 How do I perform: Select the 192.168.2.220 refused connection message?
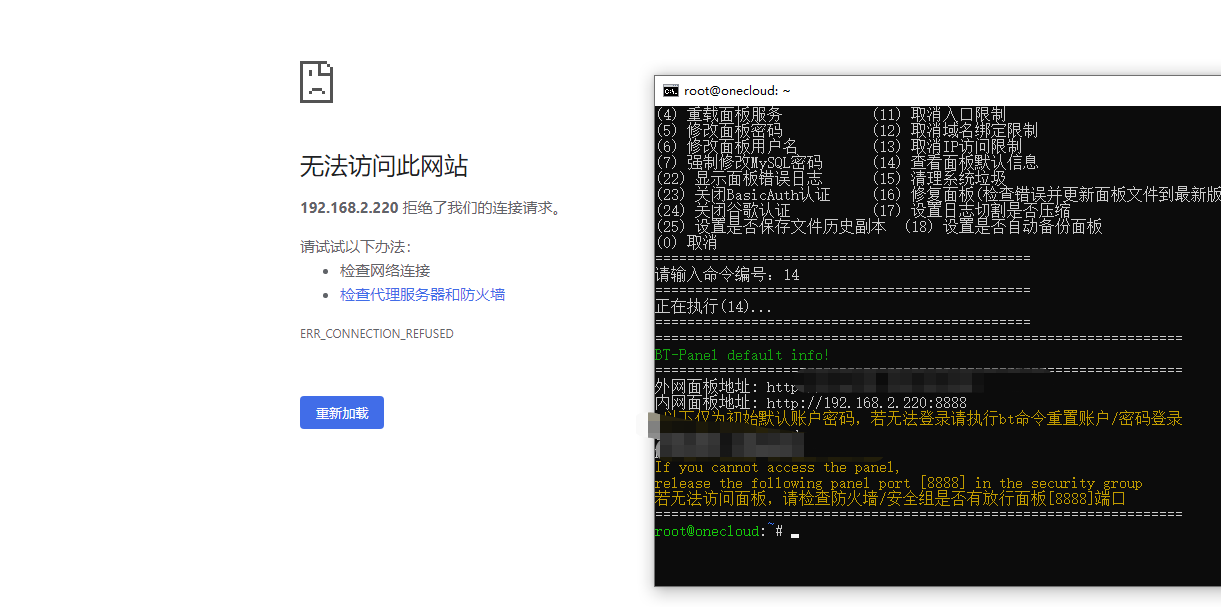coord(432,208)
